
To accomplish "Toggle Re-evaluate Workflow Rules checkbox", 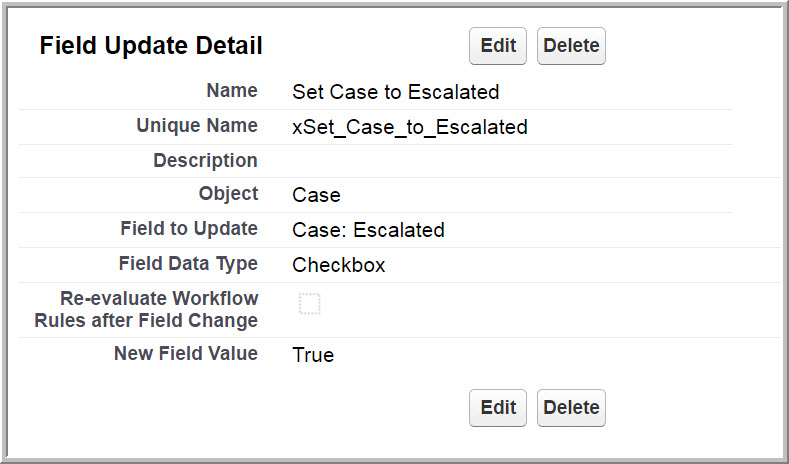I will [x=310, y=304].
